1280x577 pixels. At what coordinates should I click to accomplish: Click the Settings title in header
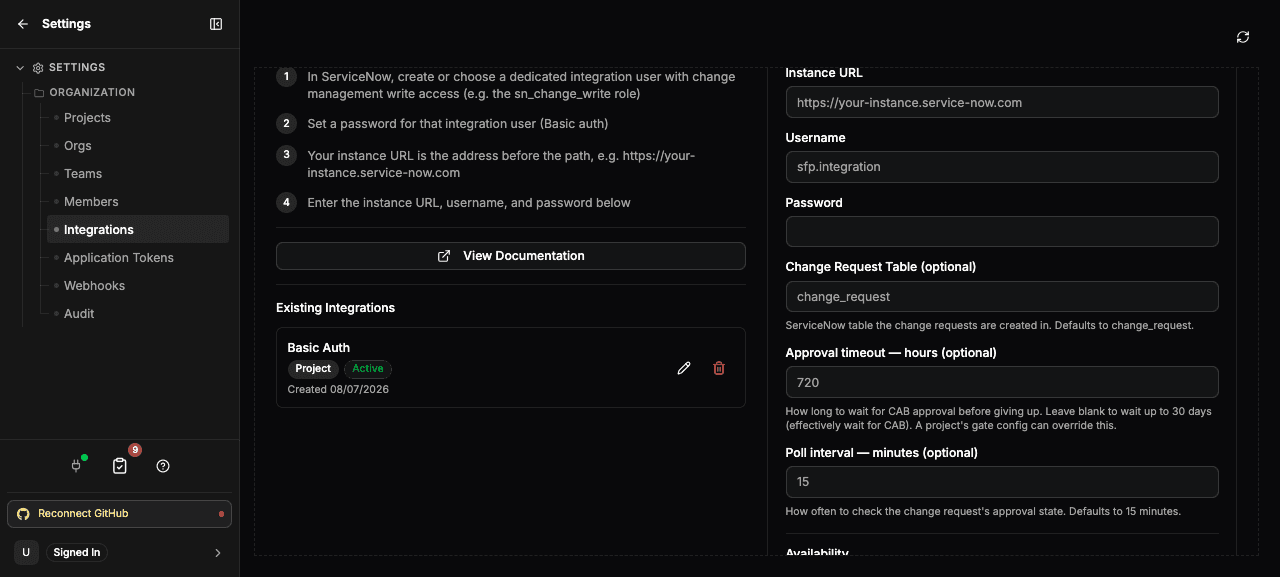pyautogui.click(x=66, y=24)
